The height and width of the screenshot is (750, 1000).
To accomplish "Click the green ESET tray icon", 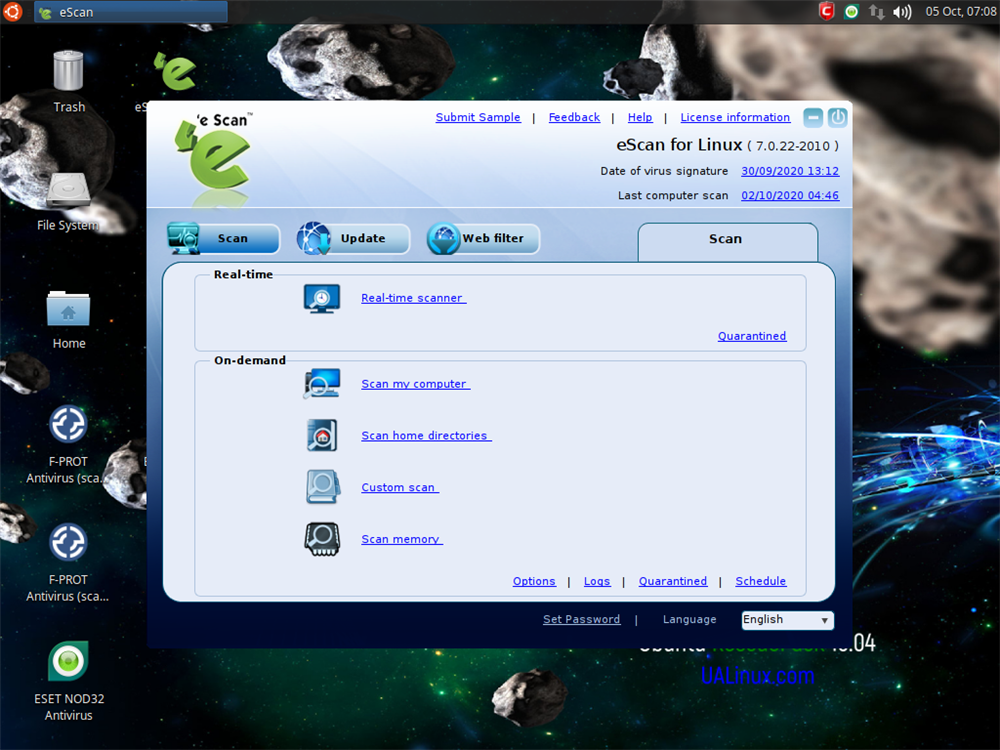I will [851, 11].
